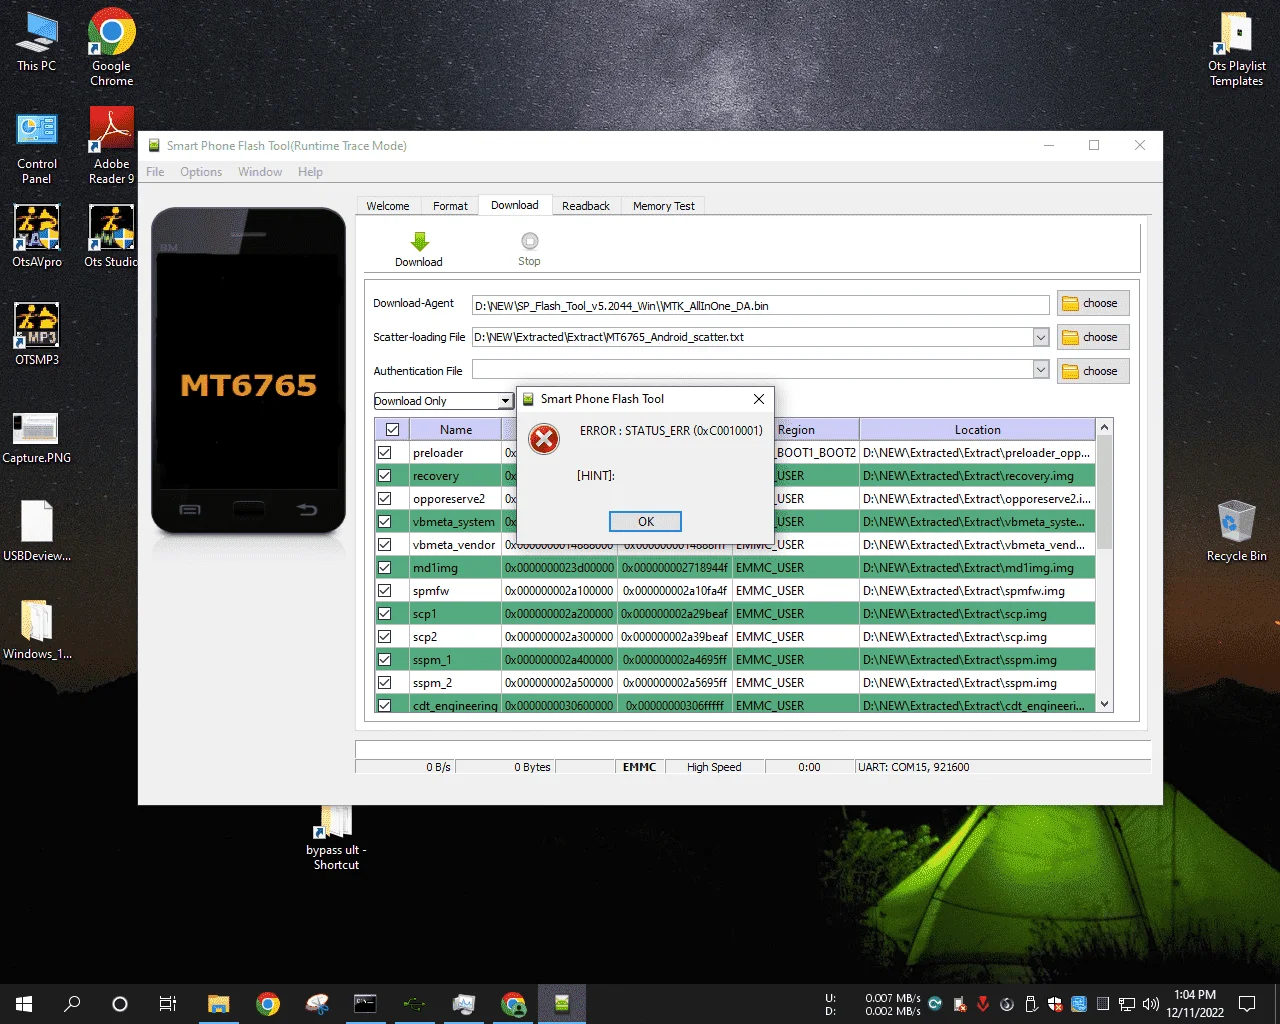This screenshot has height=1024, width=1280.
Task: Select the Adobe Reader 9 desktop shortcut
Action: 112,146
